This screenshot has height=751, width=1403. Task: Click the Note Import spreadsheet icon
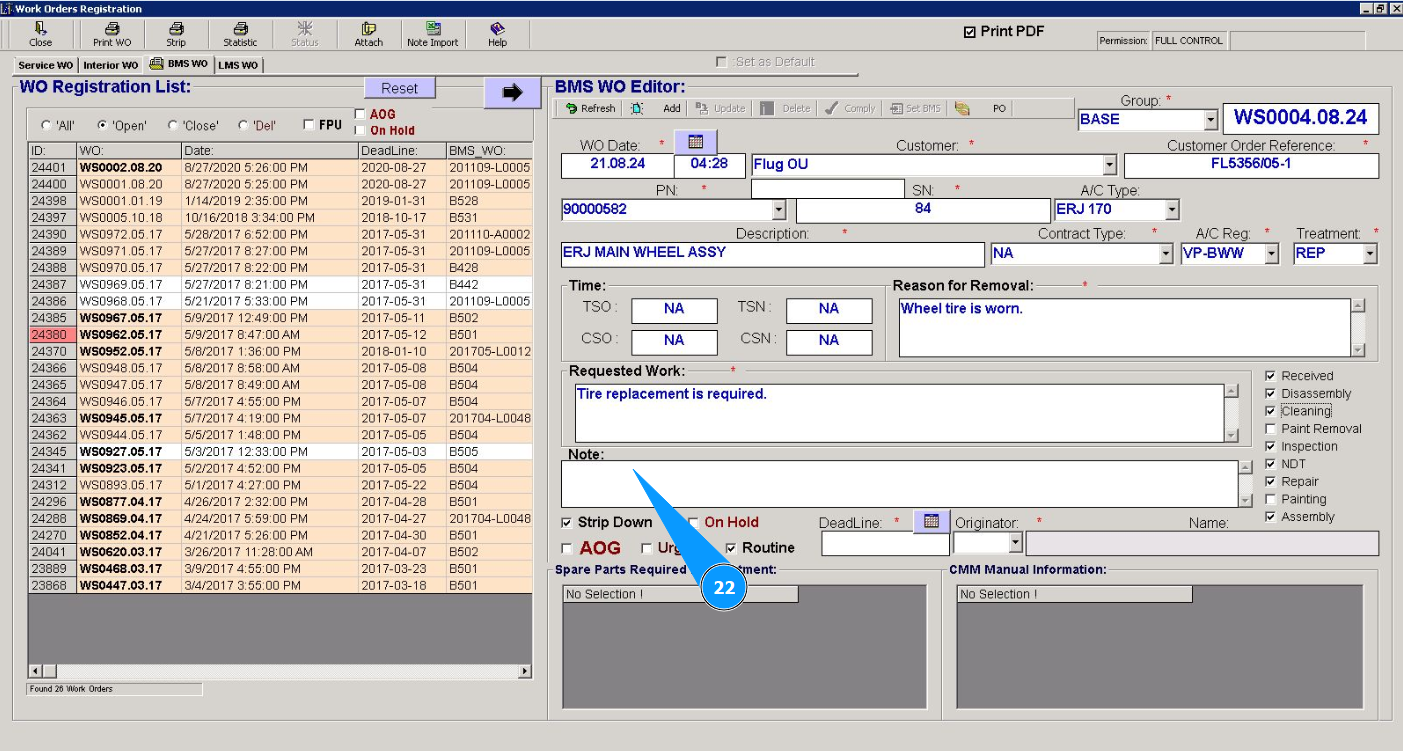[432, 29]
